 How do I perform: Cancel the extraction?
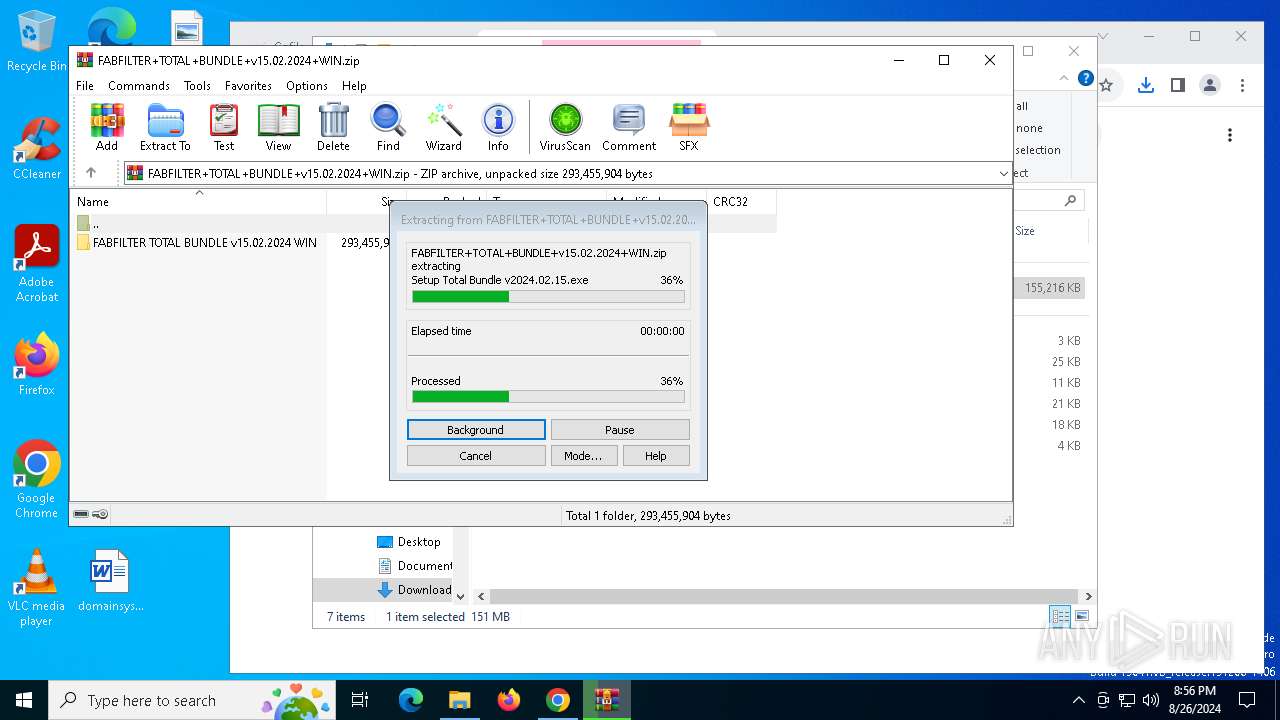(x=476, y=456)
